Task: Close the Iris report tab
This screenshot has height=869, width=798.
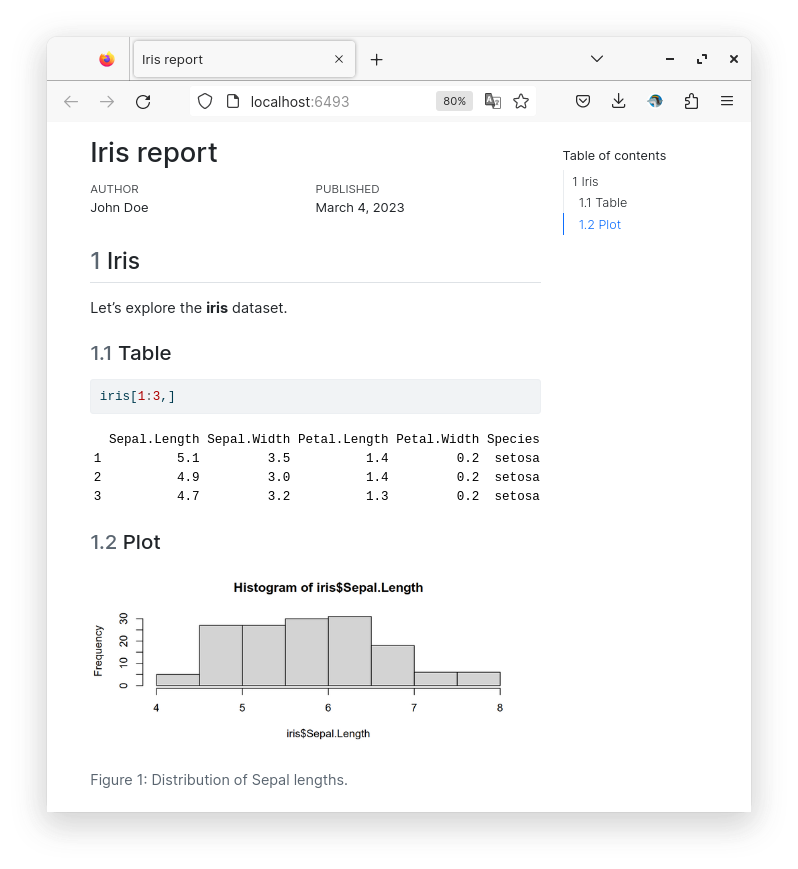Action: (339, 59)
